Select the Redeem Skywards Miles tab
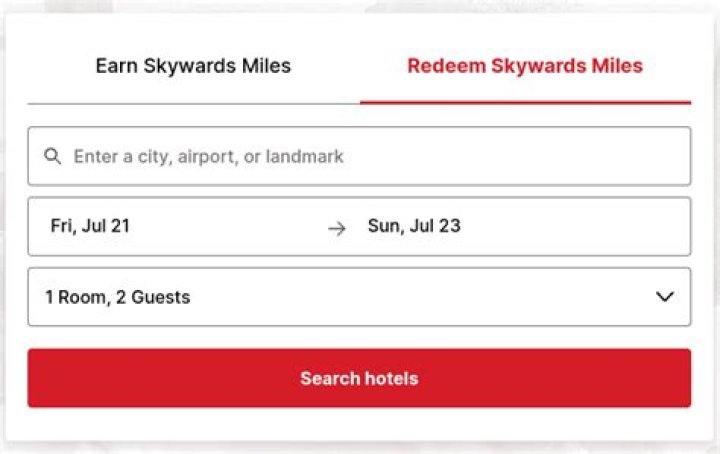 [525, 67]
